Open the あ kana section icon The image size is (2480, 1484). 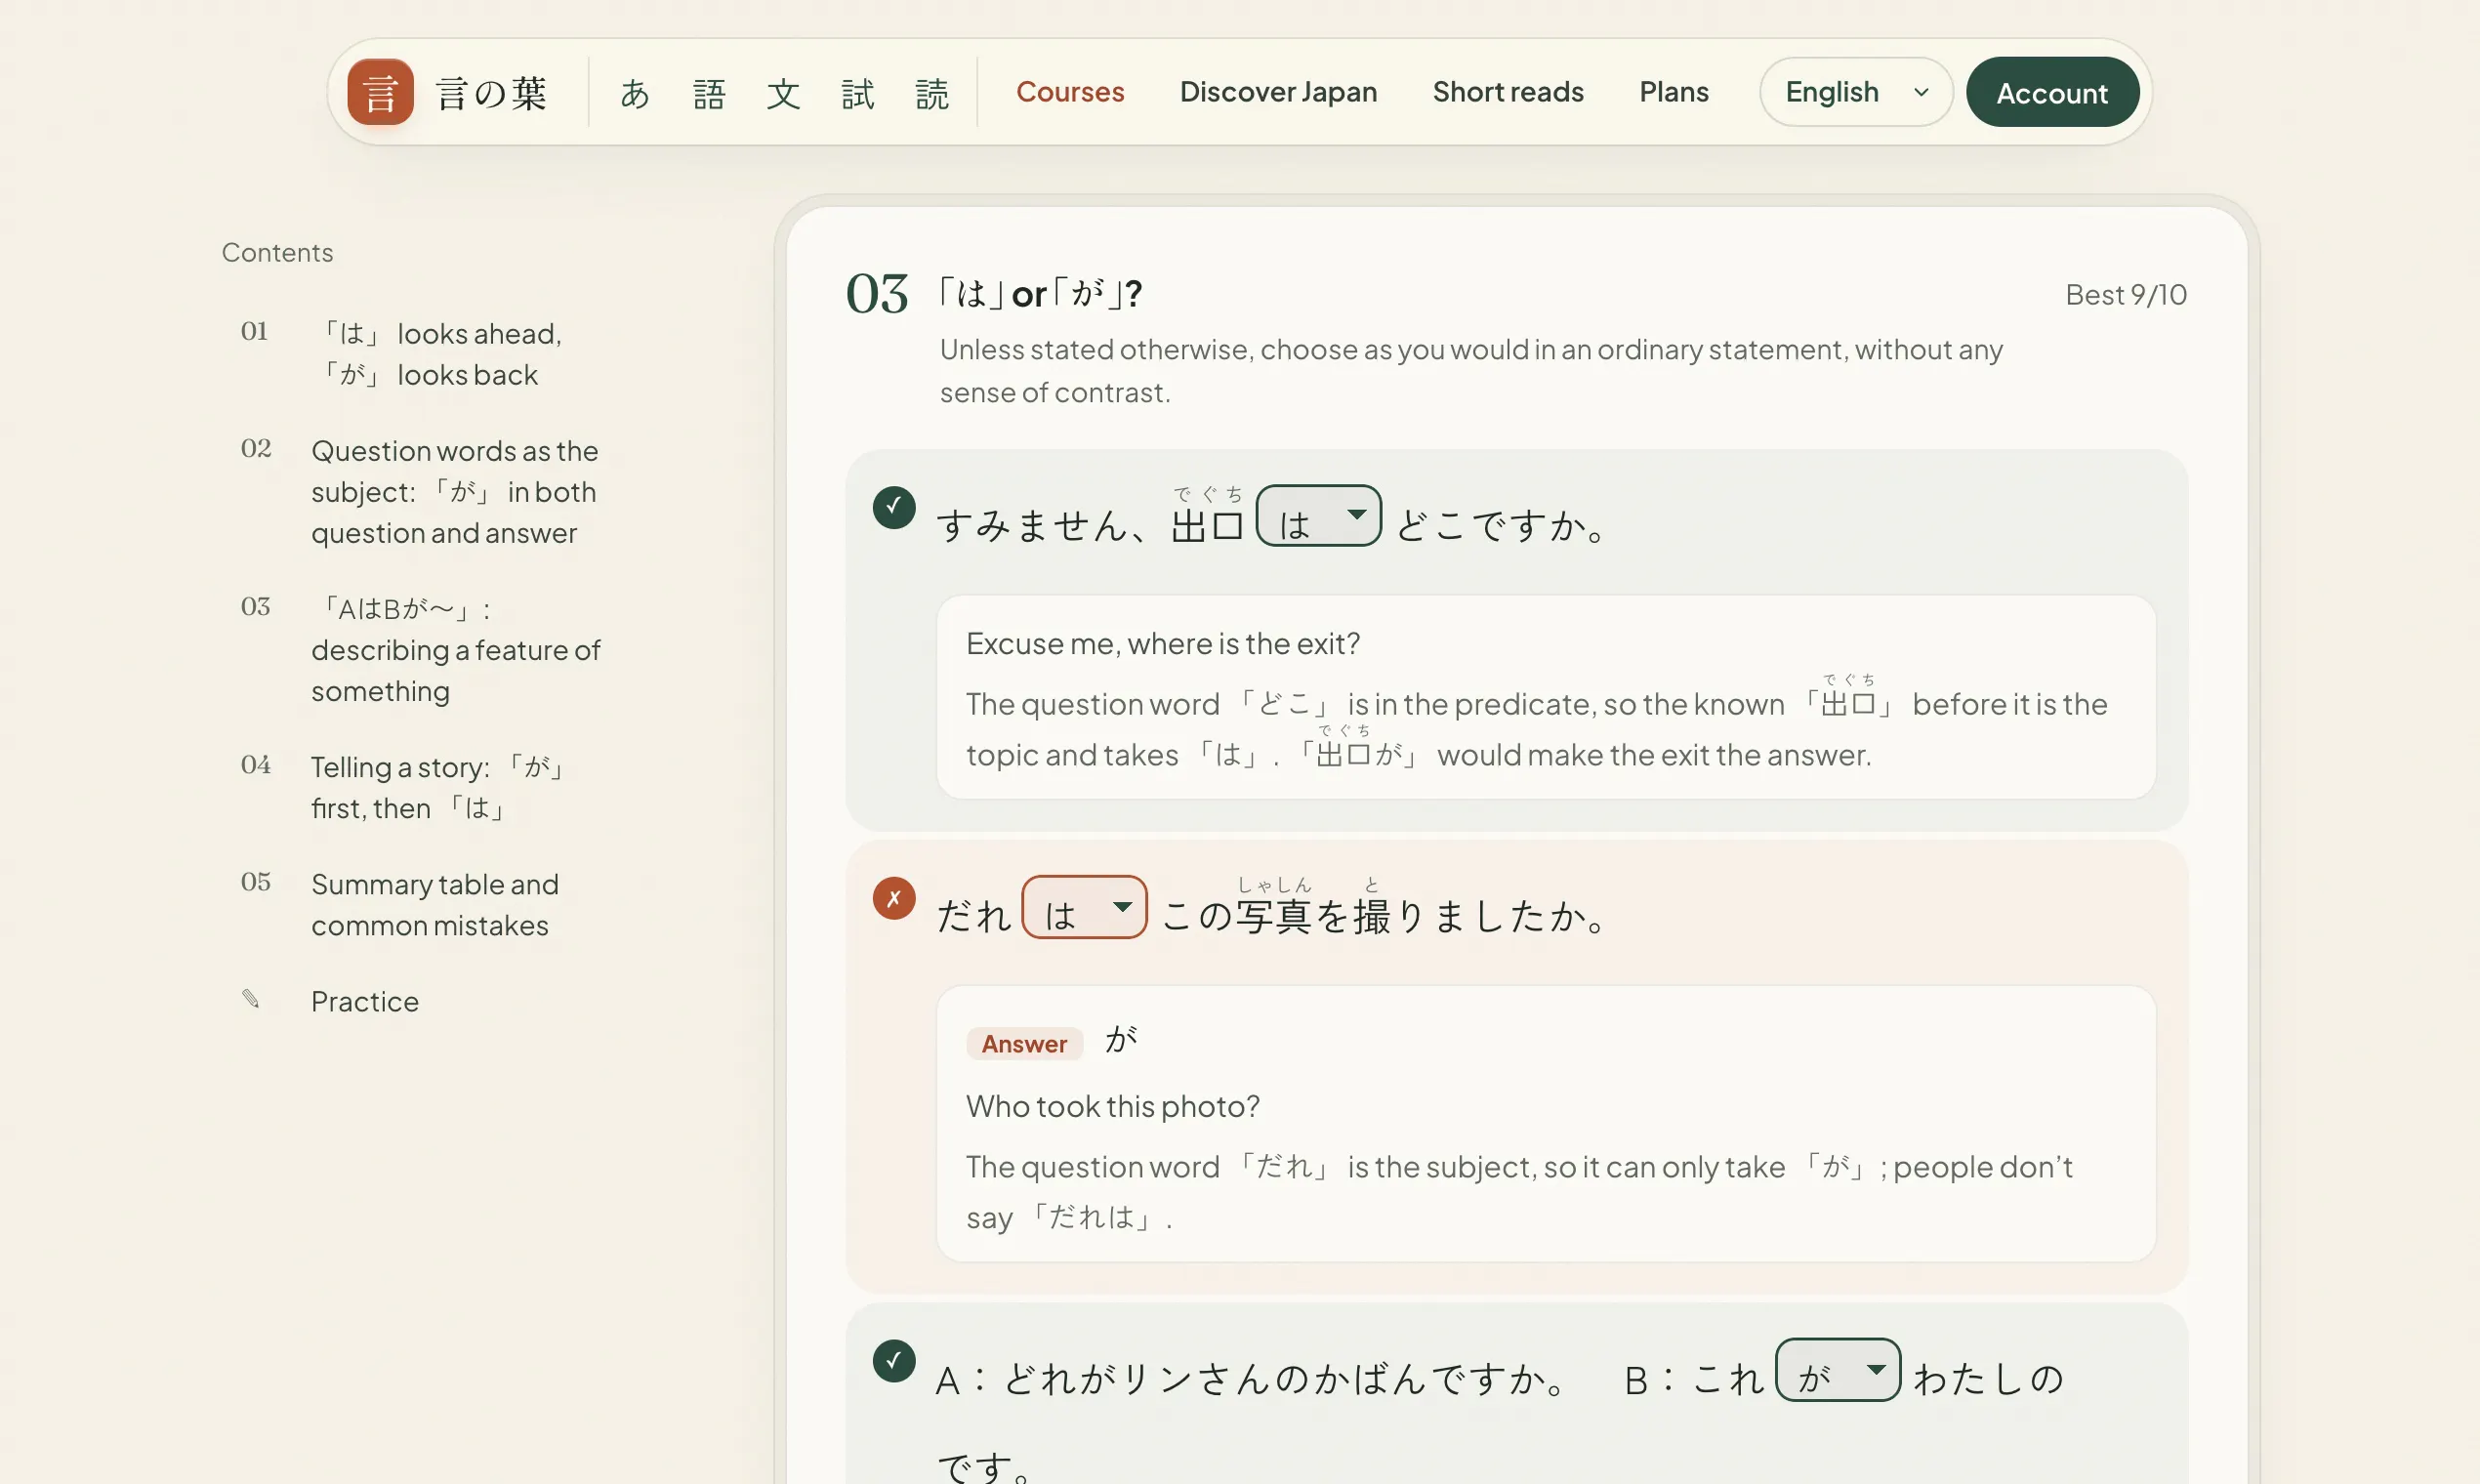point(635,93)
